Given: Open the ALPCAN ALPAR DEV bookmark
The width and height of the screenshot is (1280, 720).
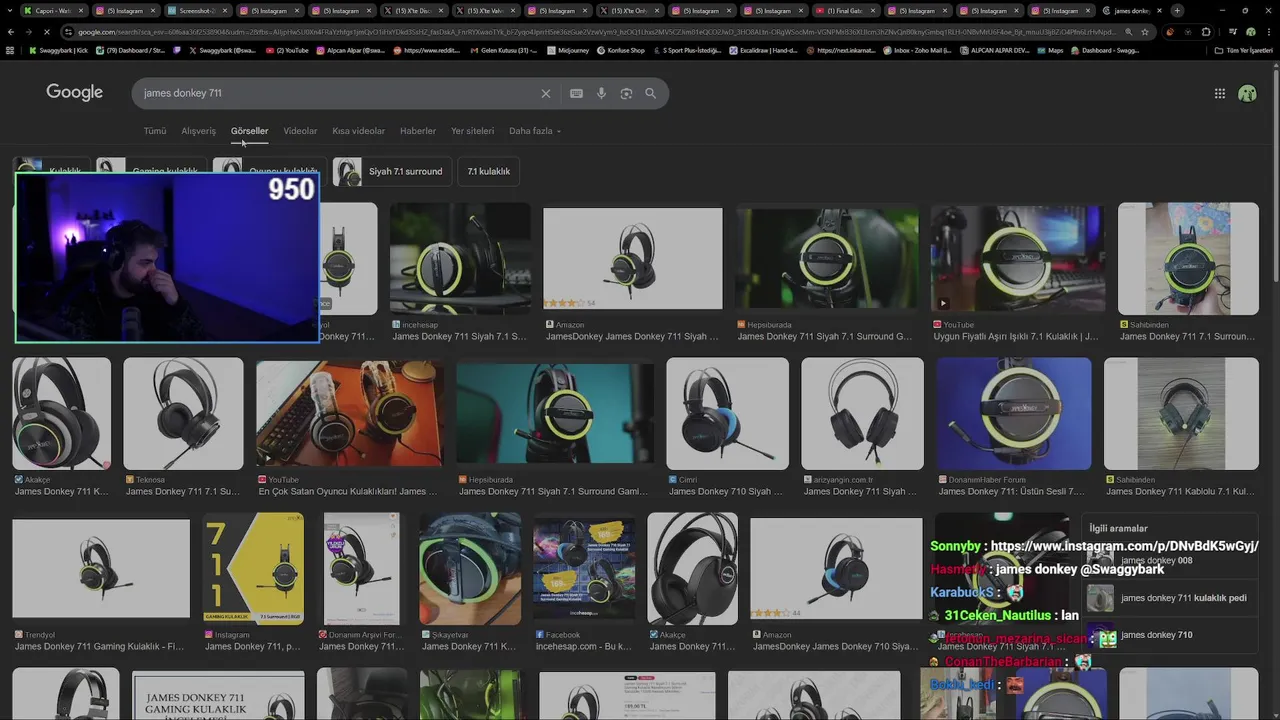Looking at the screenshot, I should pos(993,50).
